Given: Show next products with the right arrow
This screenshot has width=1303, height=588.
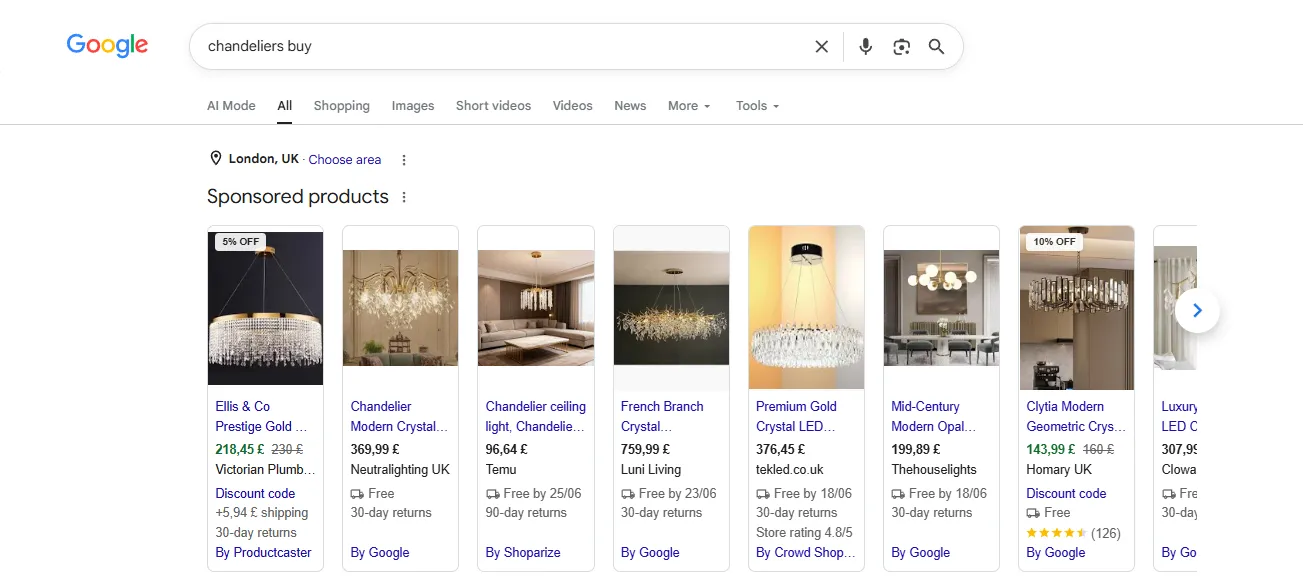Looking at the screenshot, I should (x=1197, y=311).
